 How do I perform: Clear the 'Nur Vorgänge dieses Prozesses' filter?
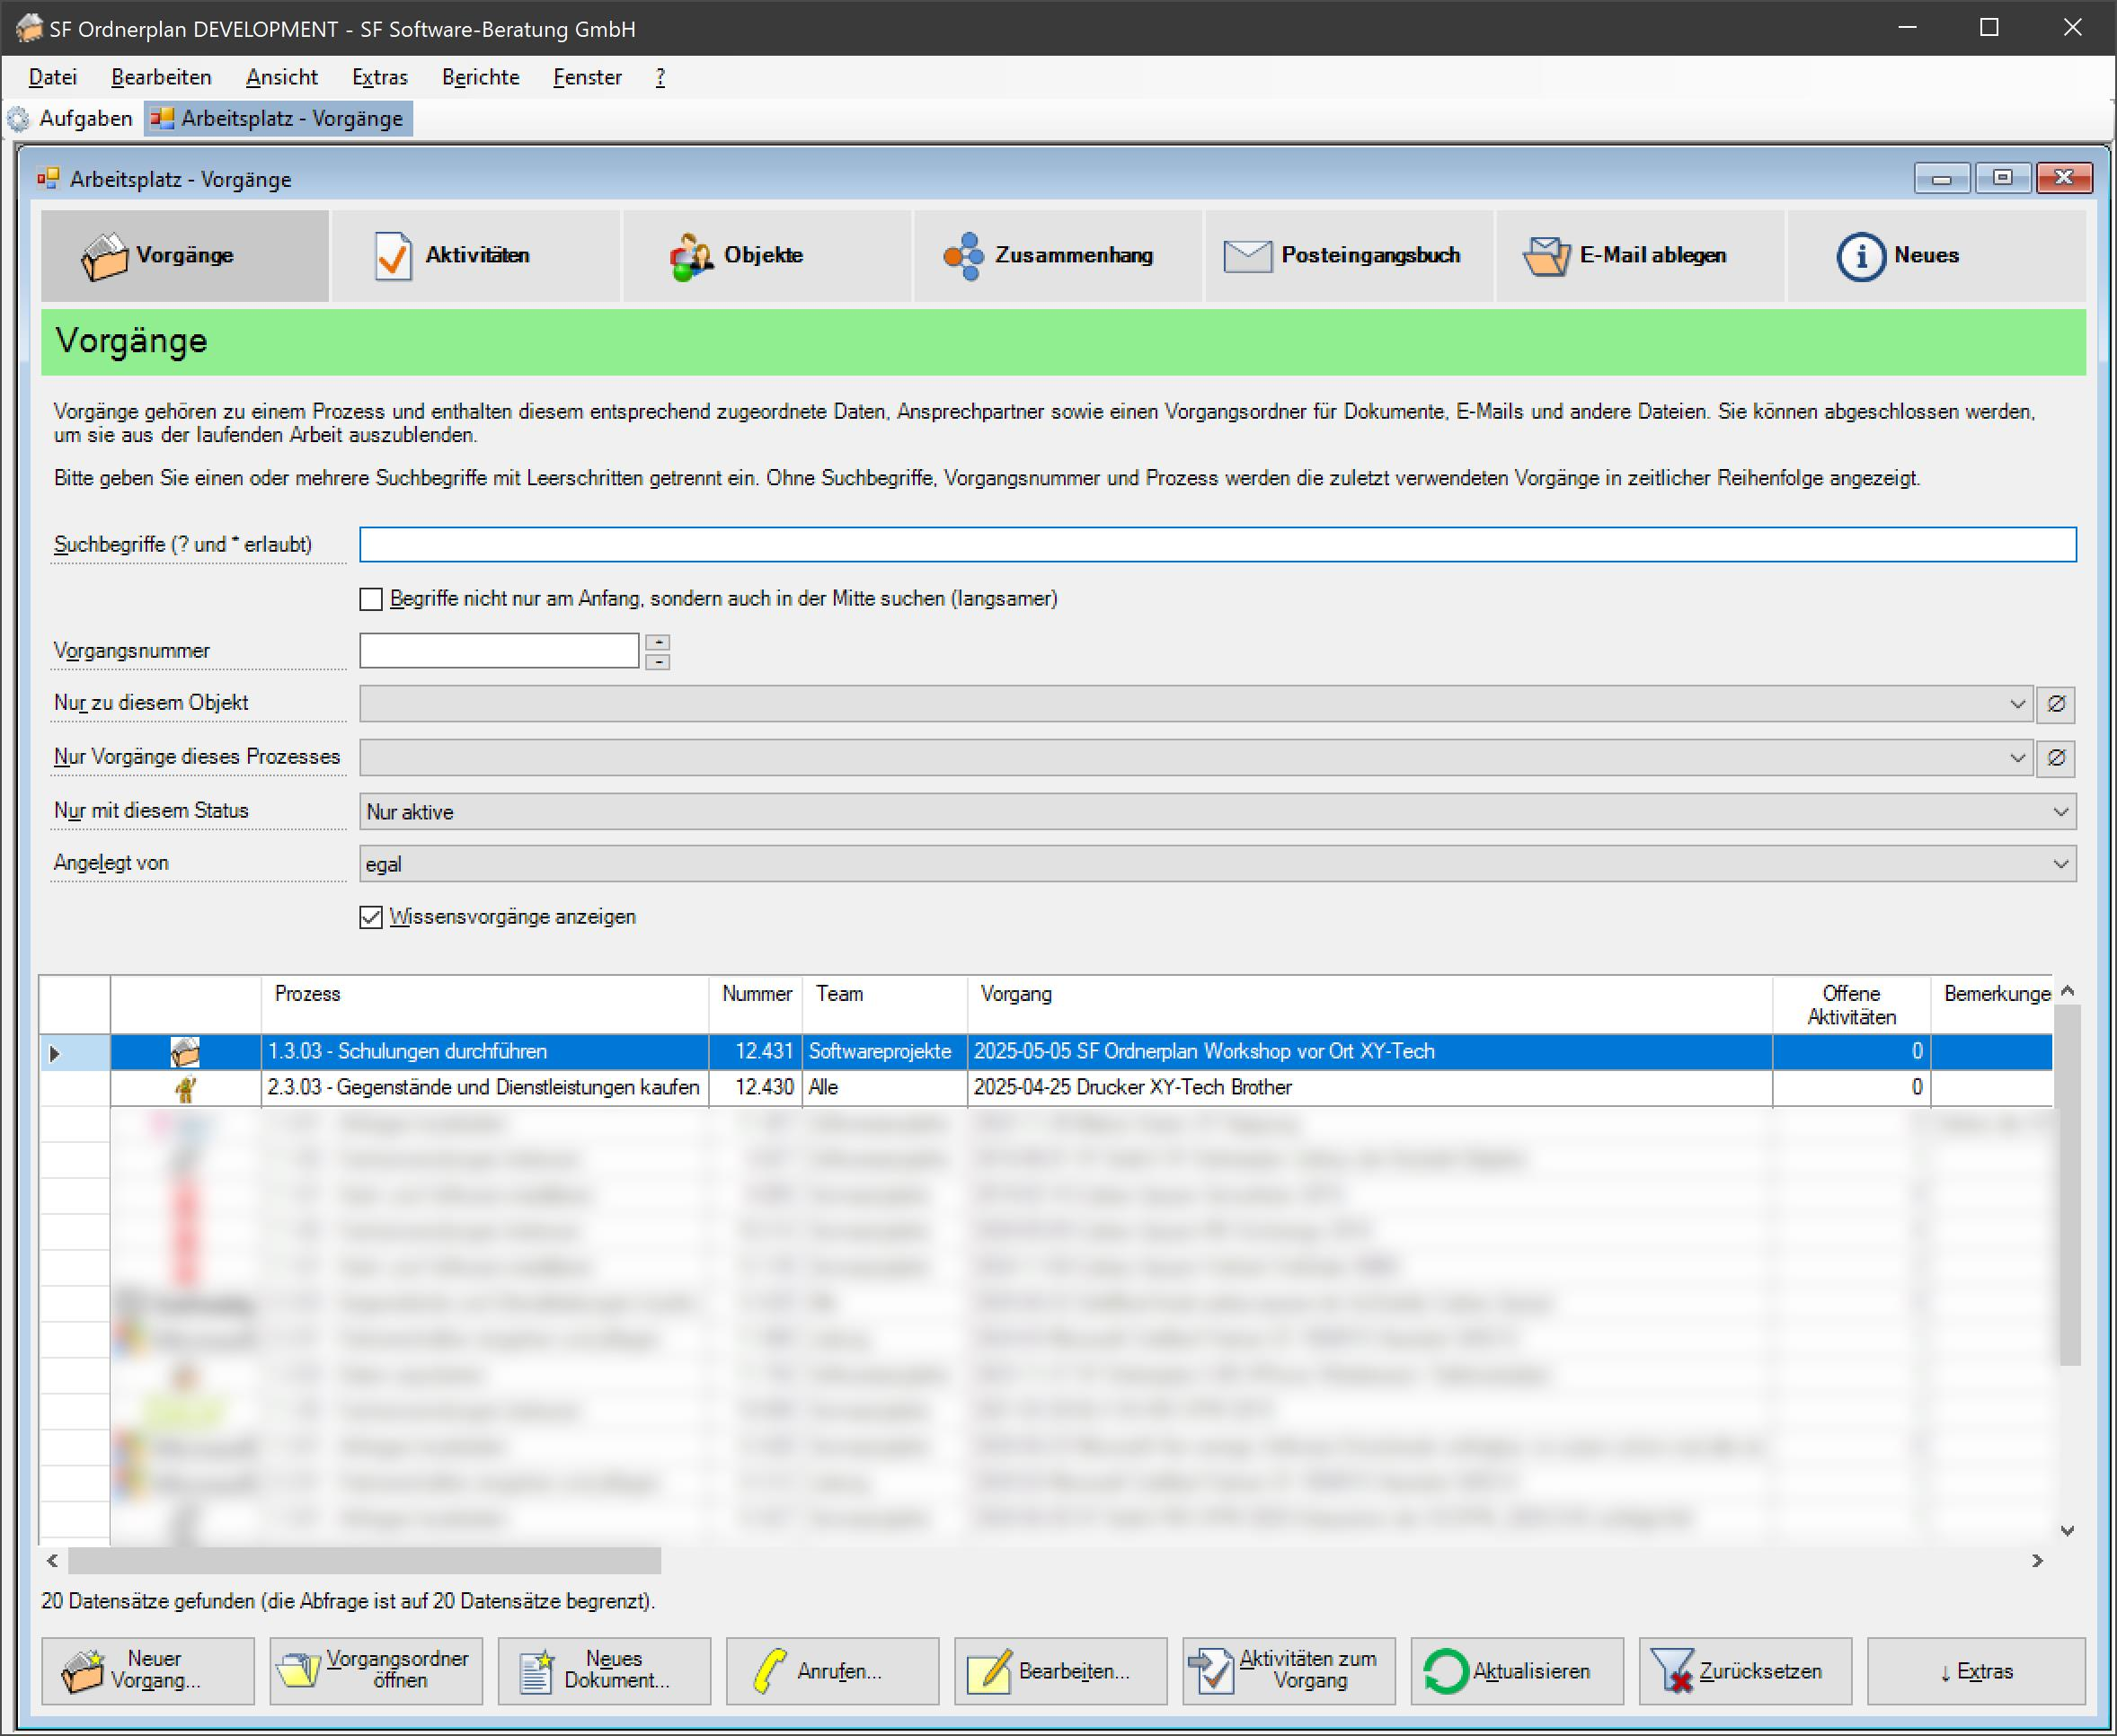[2056, 758]
